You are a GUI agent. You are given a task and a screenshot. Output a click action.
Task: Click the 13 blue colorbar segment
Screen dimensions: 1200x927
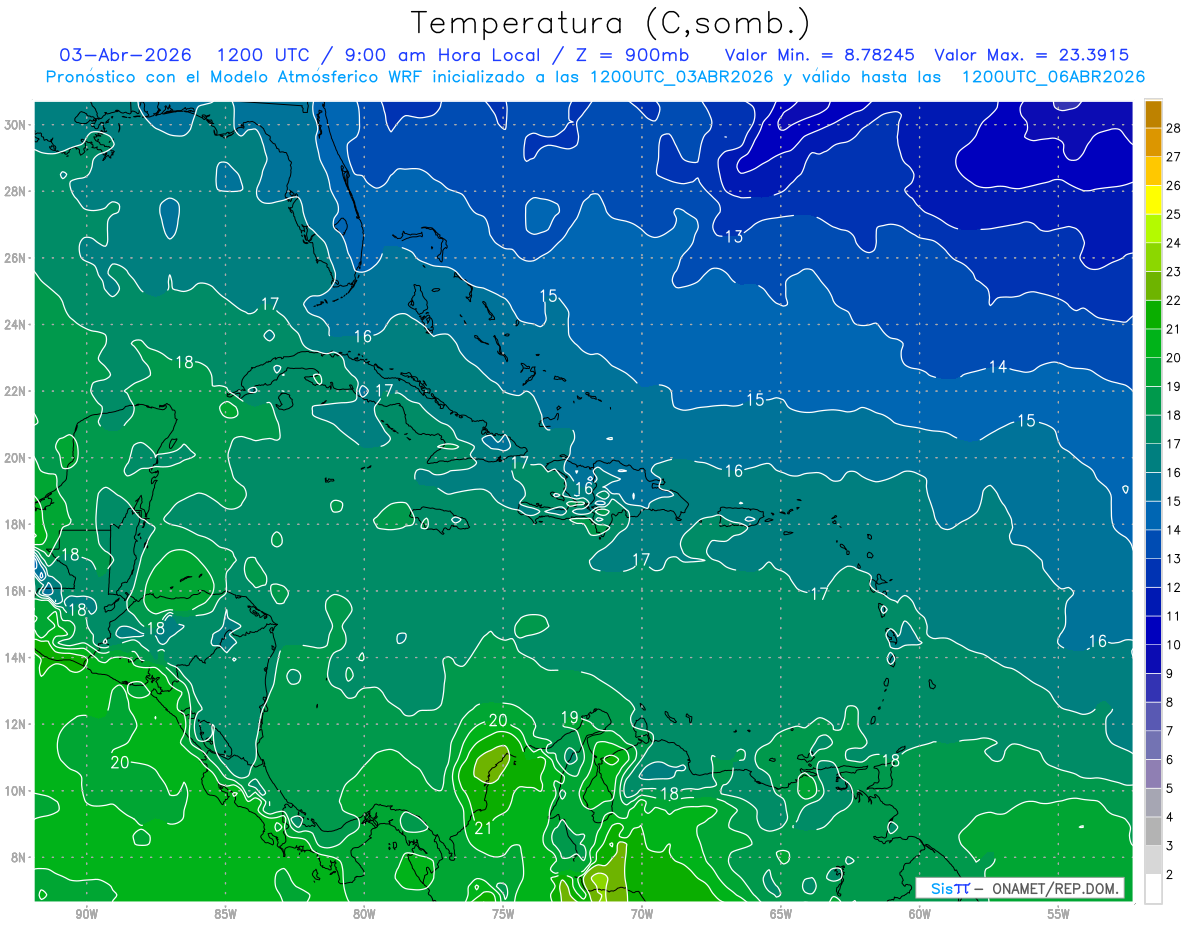point(1153,544)
